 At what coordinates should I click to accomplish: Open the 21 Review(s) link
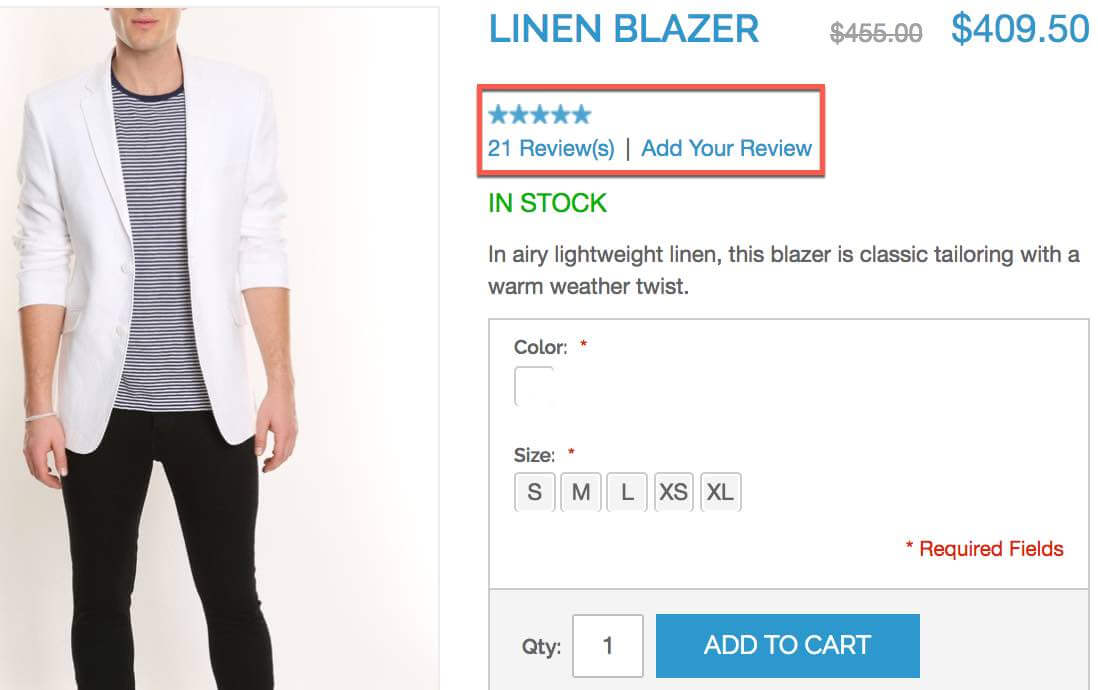click(x=551, y=149)
